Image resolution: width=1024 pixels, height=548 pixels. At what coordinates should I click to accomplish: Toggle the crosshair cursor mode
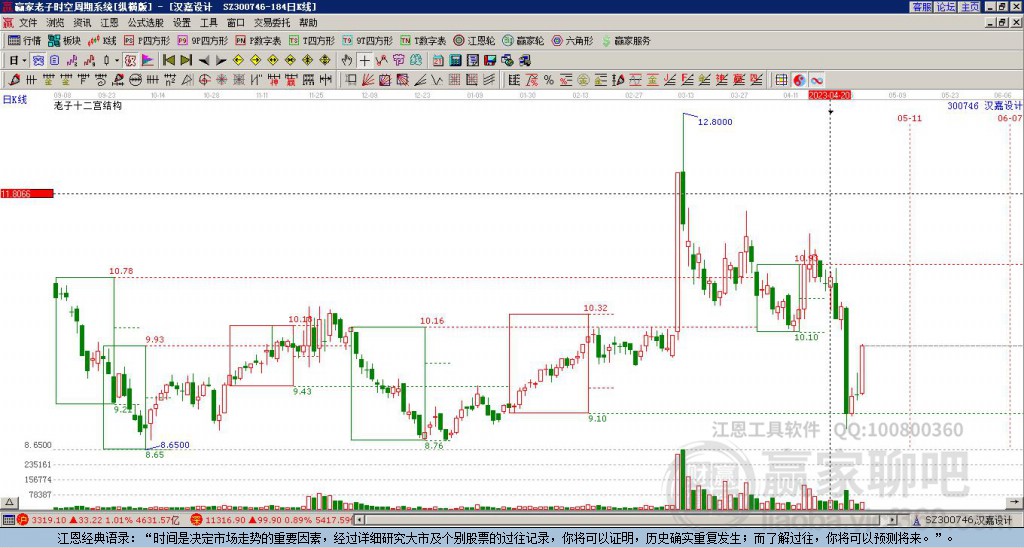click(x=364, y=60)
